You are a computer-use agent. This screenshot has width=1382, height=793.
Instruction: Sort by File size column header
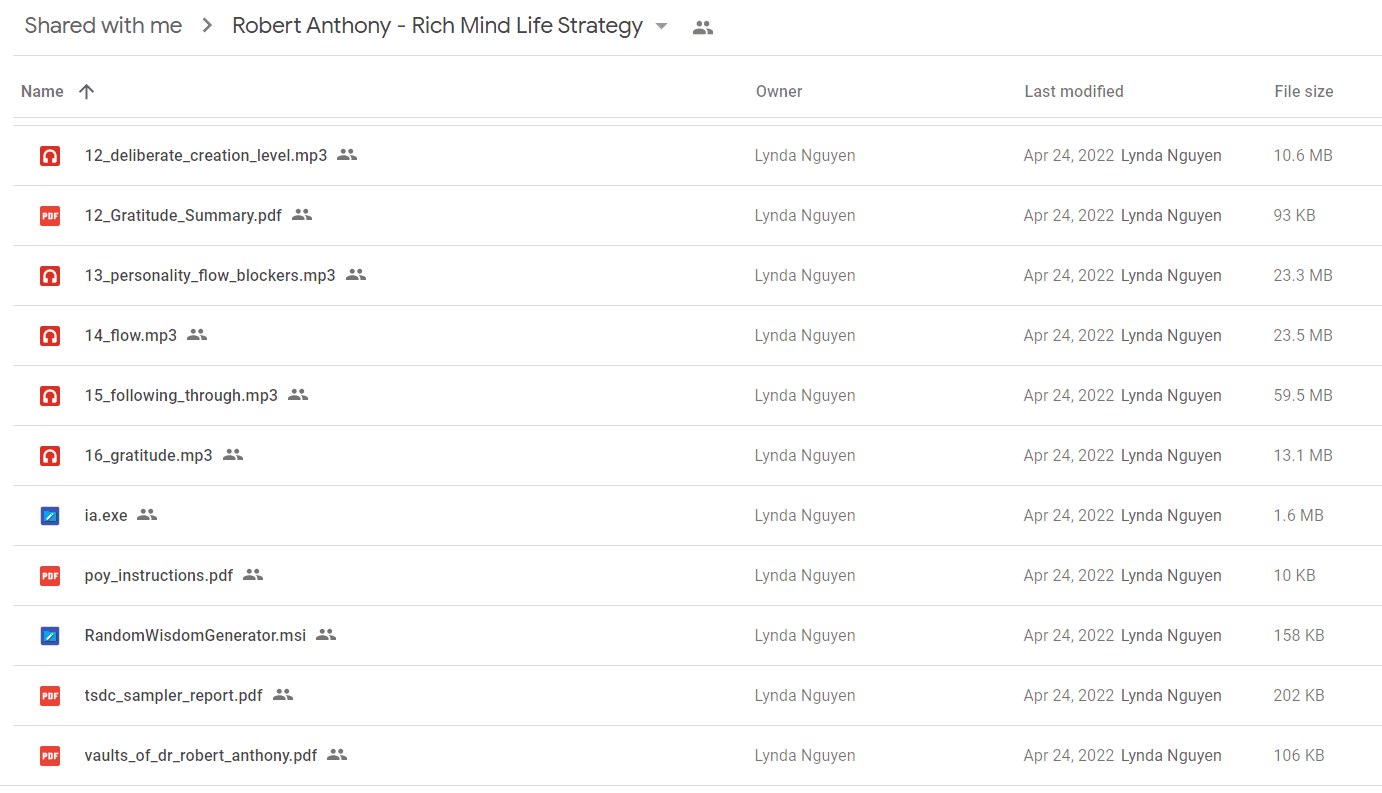[x=1304, y=91]
